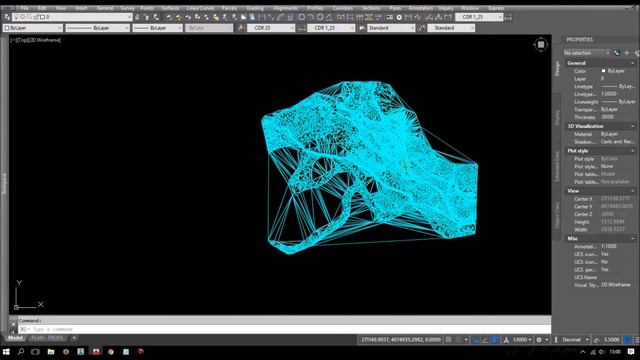The image size is (640, 360).
Task: Open the status bar customization menu icon
Action: coord(637,340)
